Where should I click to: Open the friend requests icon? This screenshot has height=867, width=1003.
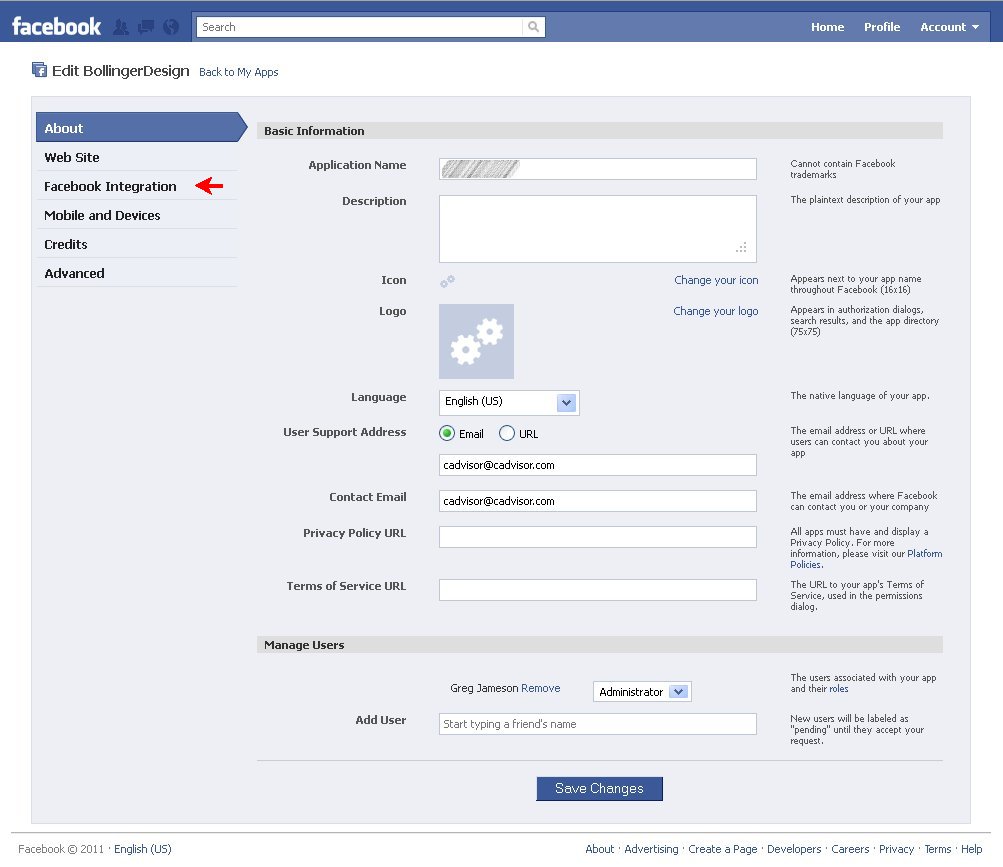coord(119,27)
